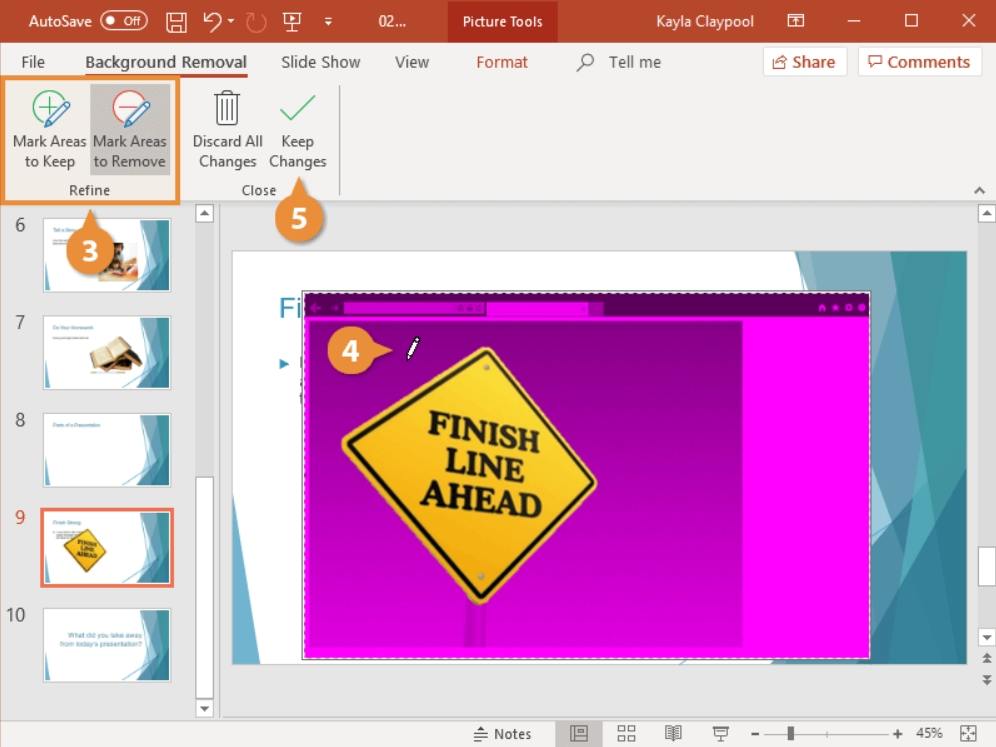The image size is (996, 747).
Task: Click the Keep Changes checkmark
Action: 297,129
